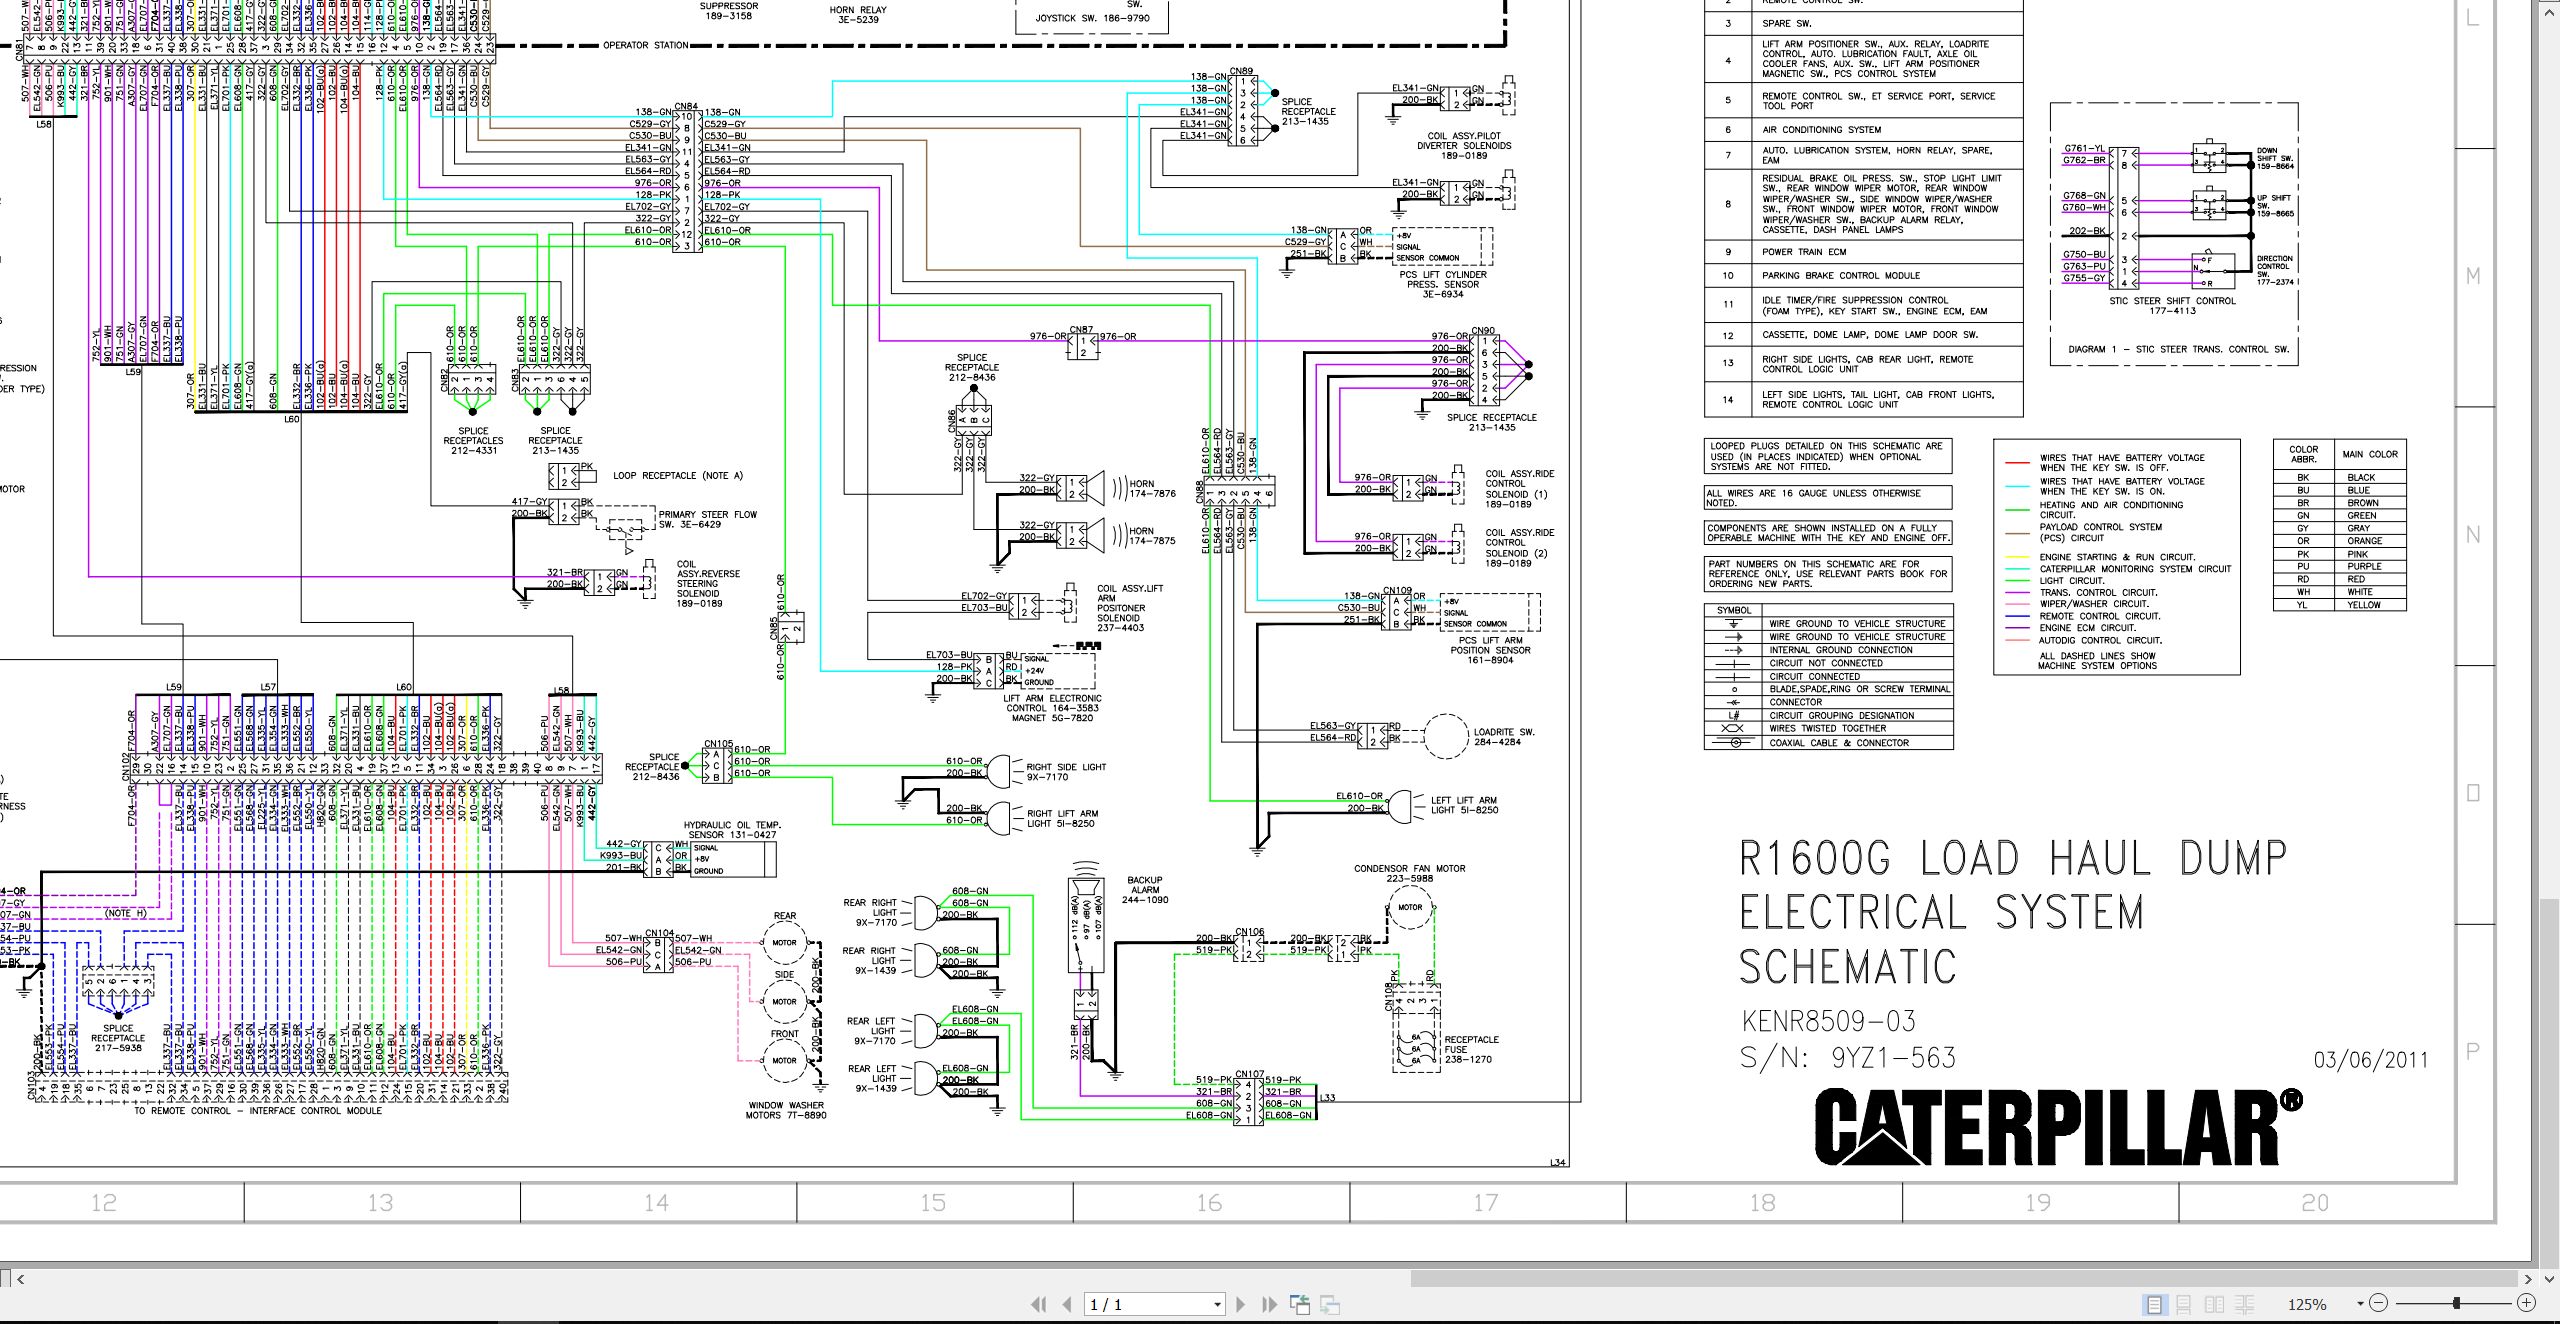
Task: Click the zoom slider handle
Action: point(2456,1303)
